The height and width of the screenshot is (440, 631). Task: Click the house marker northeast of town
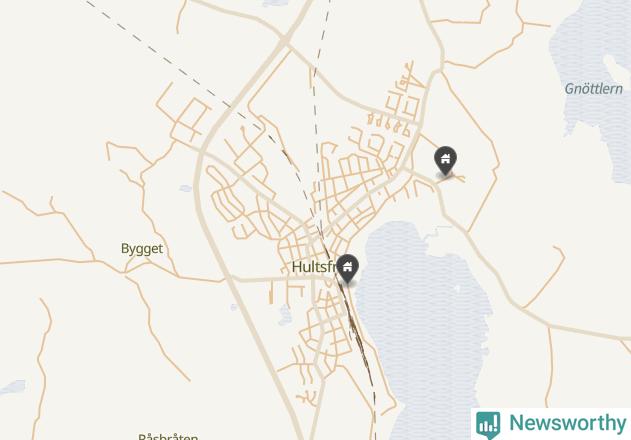[445, 160]
